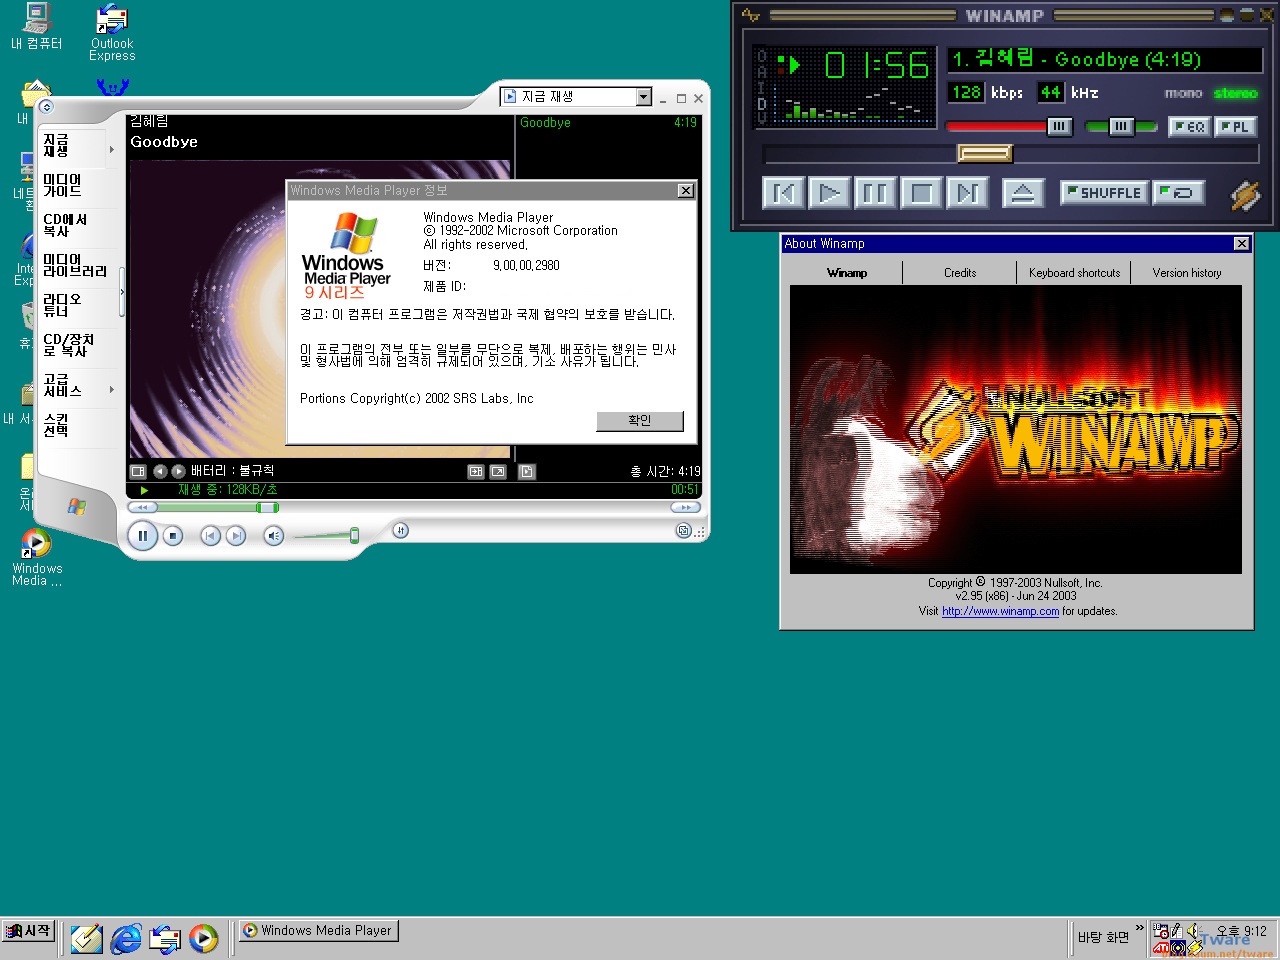Screen dimensions: 1280x960
Task: Rewind using Media Player's seek-back button
Action: point(142,507)
